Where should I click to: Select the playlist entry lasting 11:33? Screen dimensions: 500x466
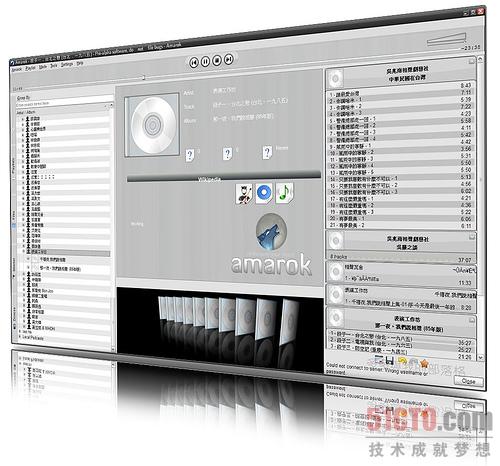(x=402, y=275)
